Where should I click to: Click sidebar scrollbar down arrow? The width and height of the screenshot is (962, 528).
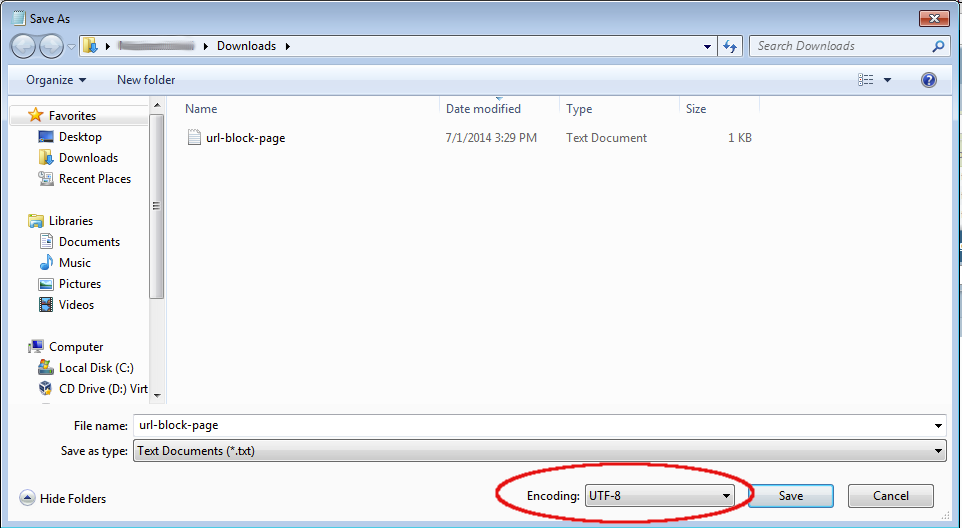click(157, 396)
